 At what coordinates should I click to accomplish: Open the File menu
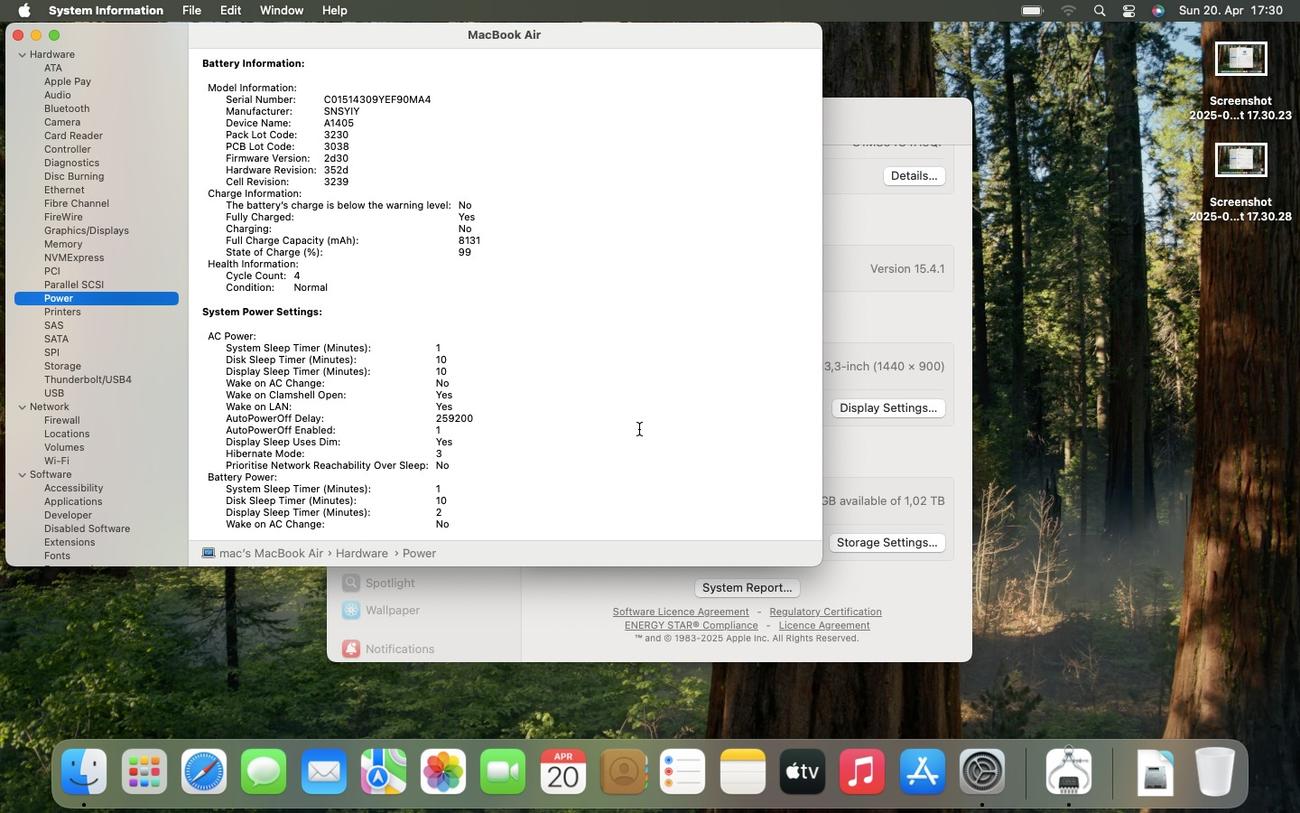[191, 11]
